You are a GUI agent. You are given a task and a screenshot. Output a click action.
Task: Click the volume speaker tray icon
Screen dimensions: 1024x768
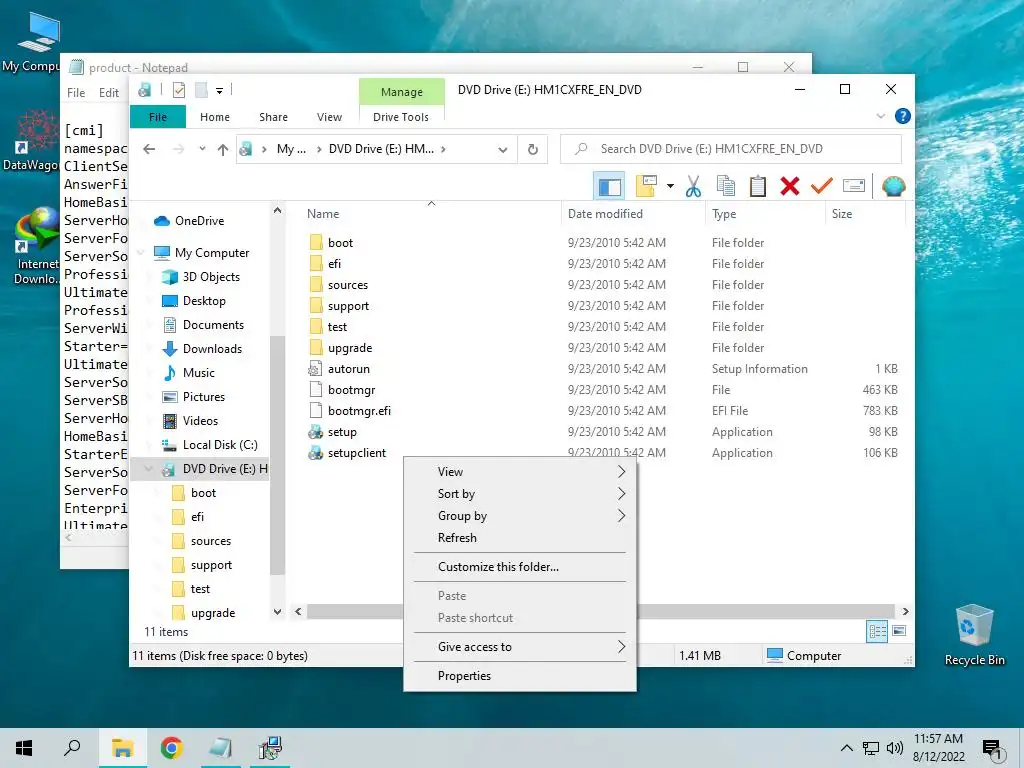pos(894,748)
